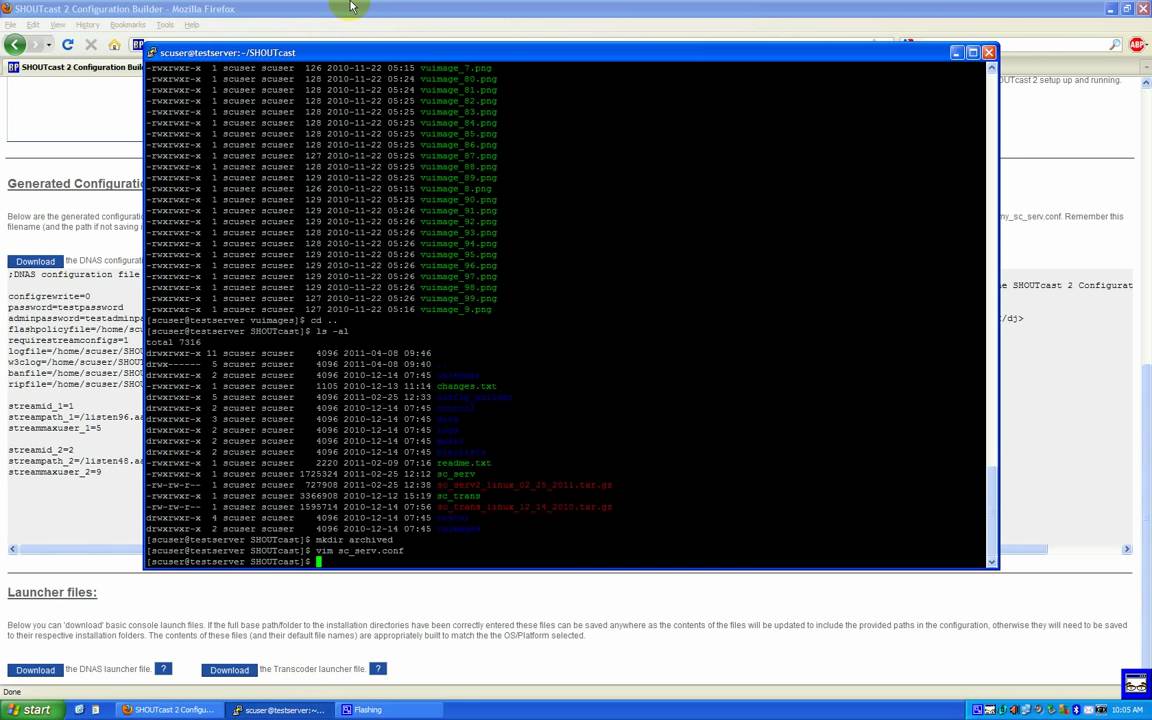This screenshot has width=1152, height=720.
Task: Open Firefox's home page icon
Action: (x=114, y=45)
